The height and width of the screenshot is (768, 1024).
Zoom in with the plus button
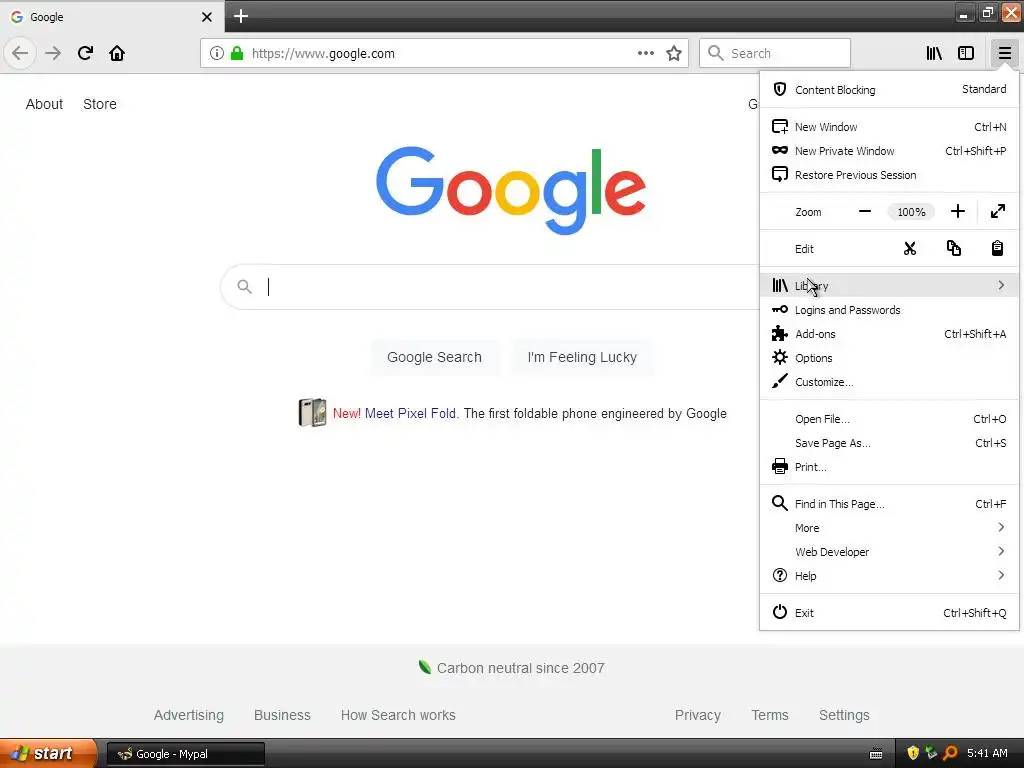click(x=957, y=211)
